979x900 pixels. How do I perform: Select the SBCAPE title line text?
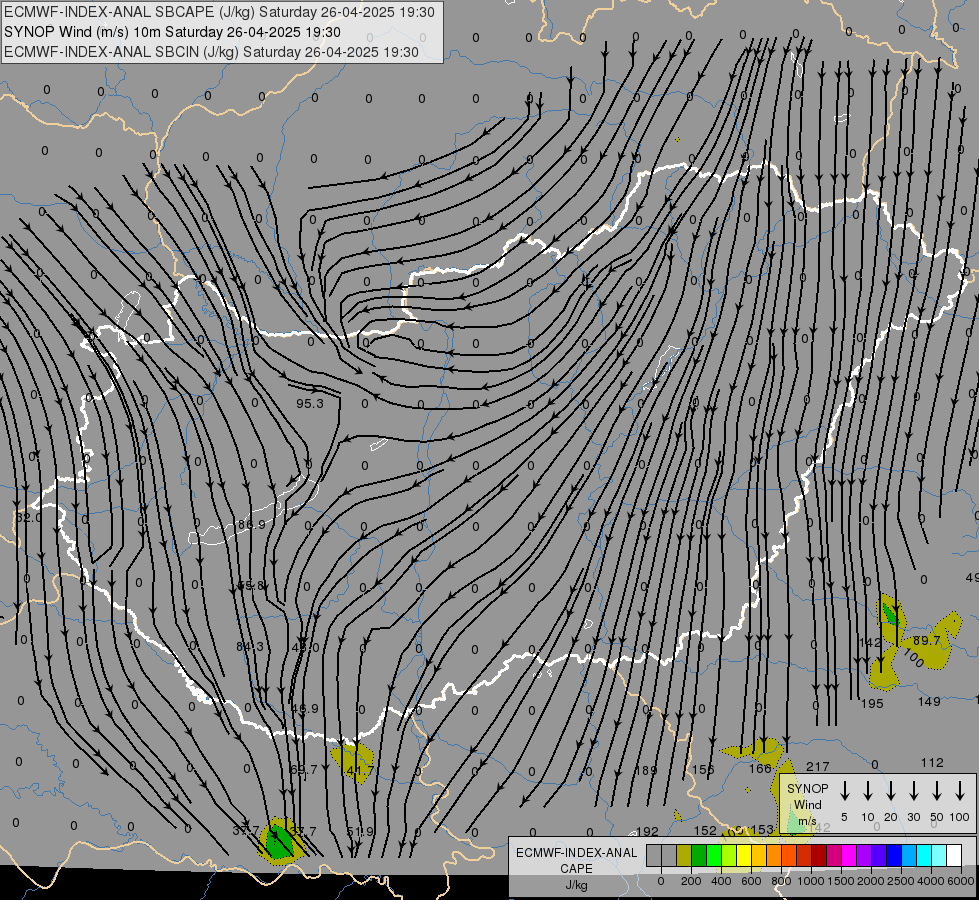pos(219,12)
